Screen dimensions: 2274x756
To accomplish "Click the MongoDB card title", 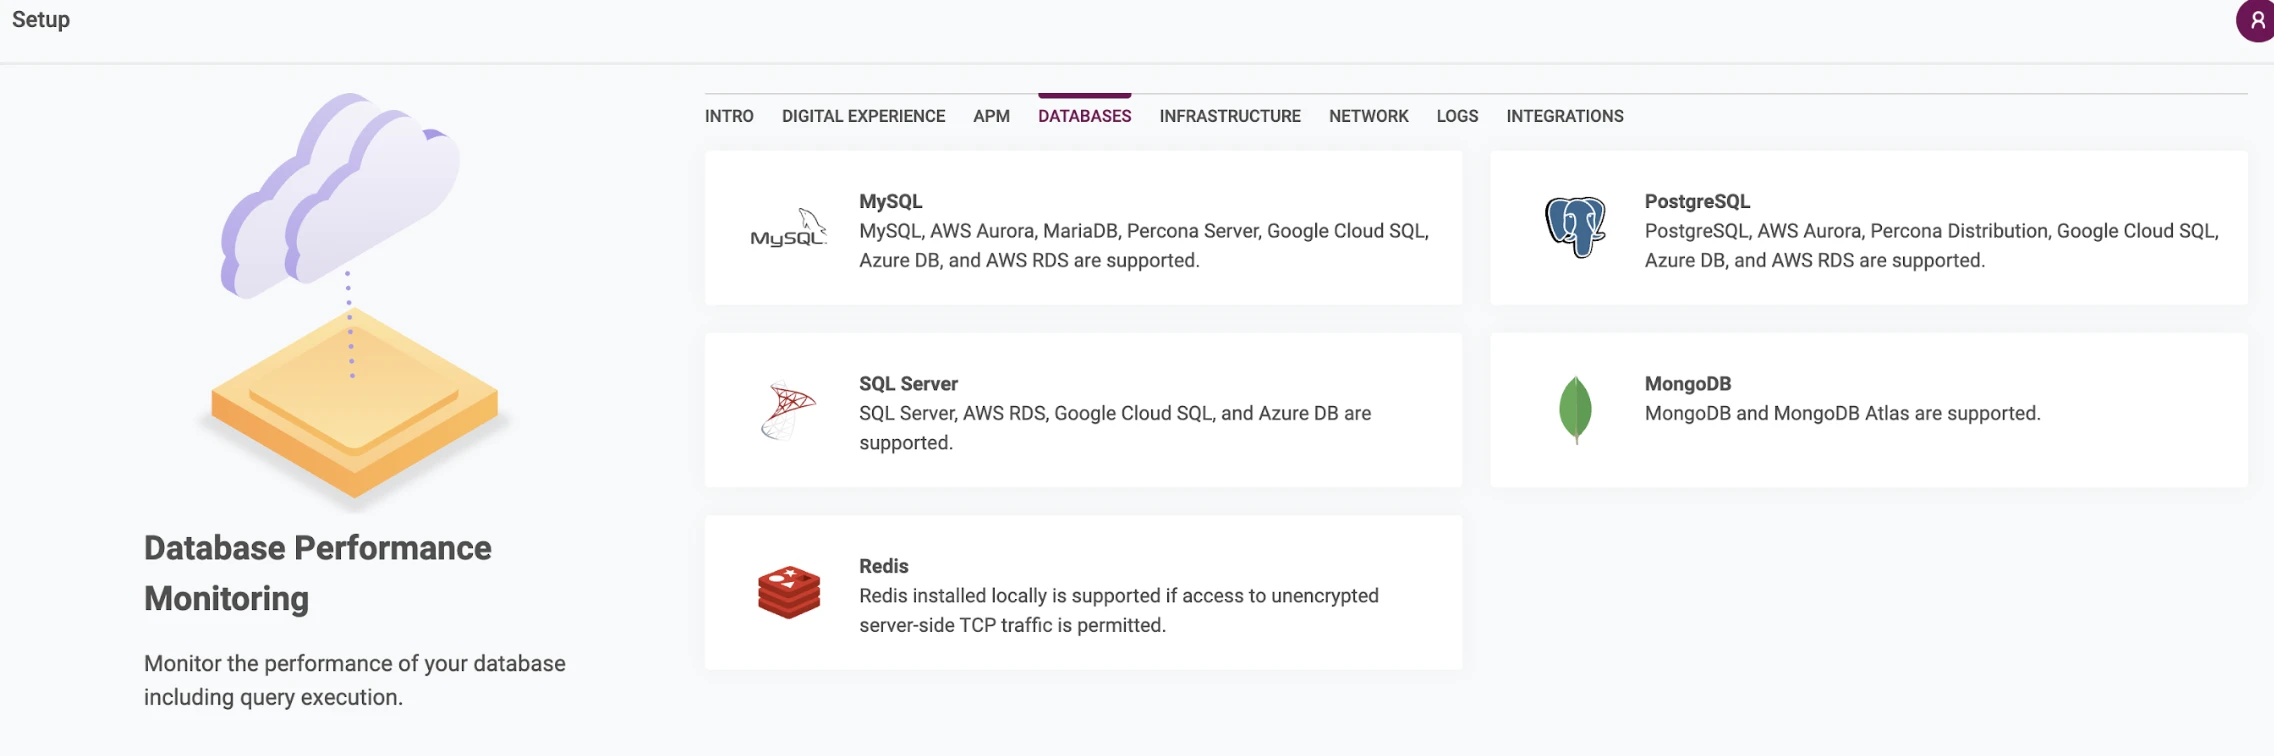I will tap(1688, 384).
